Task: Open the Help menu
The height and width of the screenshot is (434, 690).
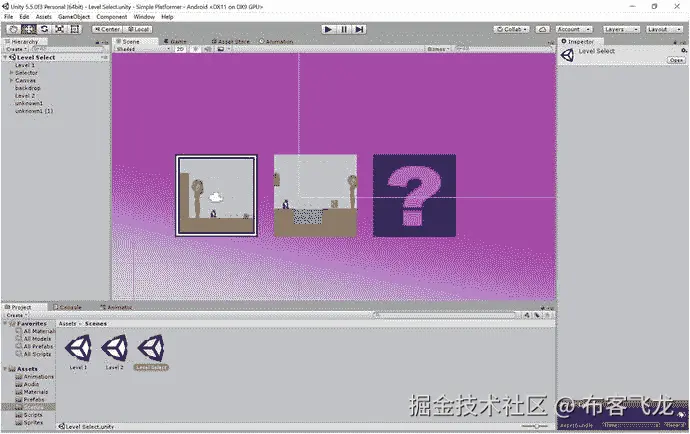Action: (x=167, y=17)
